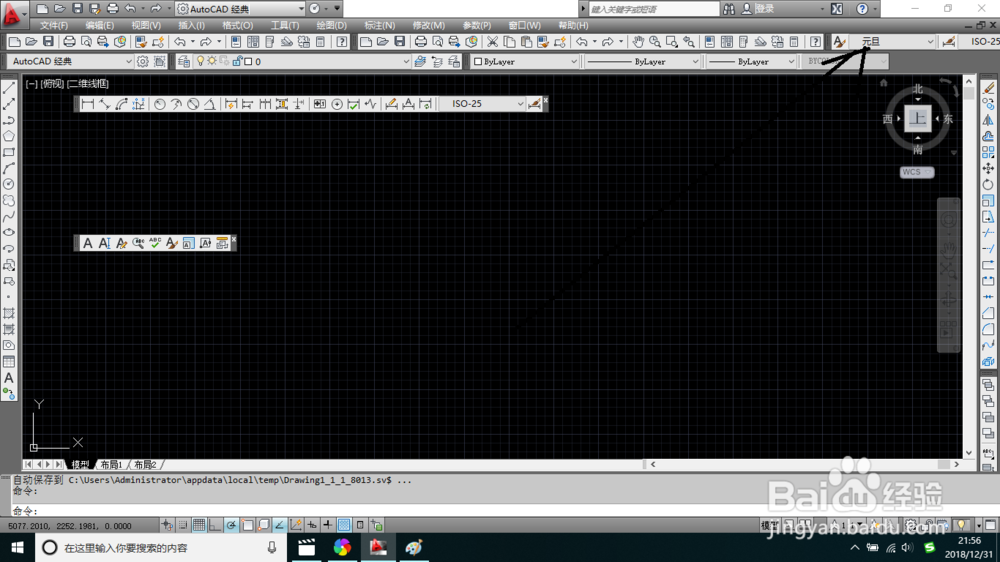Click the Find text magnifier icon
This screenshot has width=1000, height=562.
click(x=138, y=243)
